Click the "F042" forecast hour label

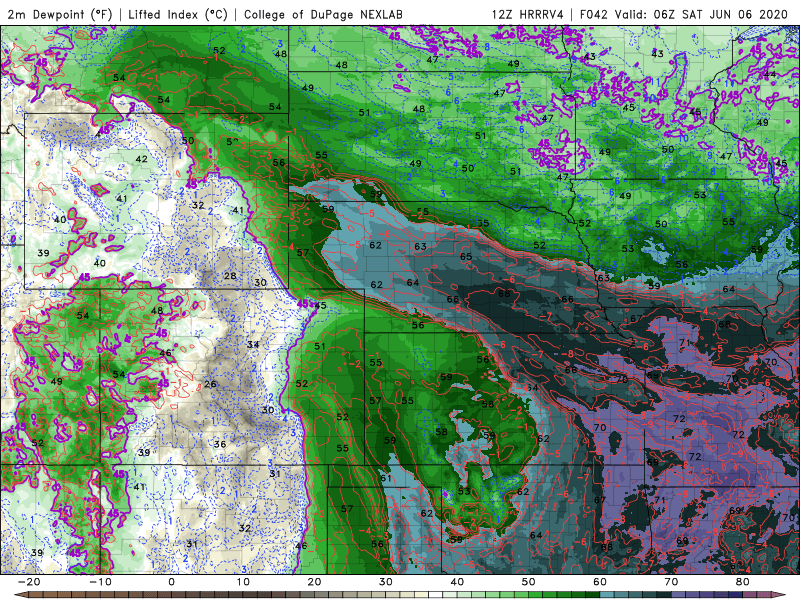pyautogui.click(x=594, y=14)
